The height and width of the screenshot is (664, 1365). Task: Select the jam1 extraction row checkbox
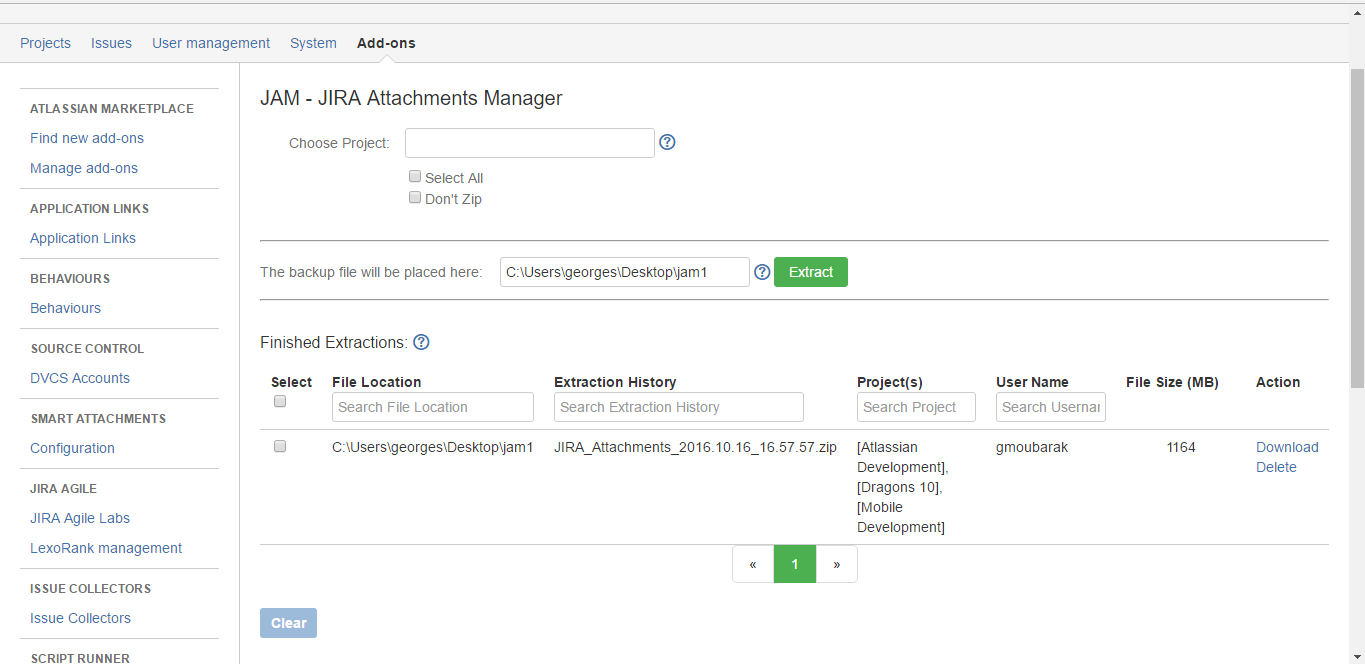click(280, 447)
